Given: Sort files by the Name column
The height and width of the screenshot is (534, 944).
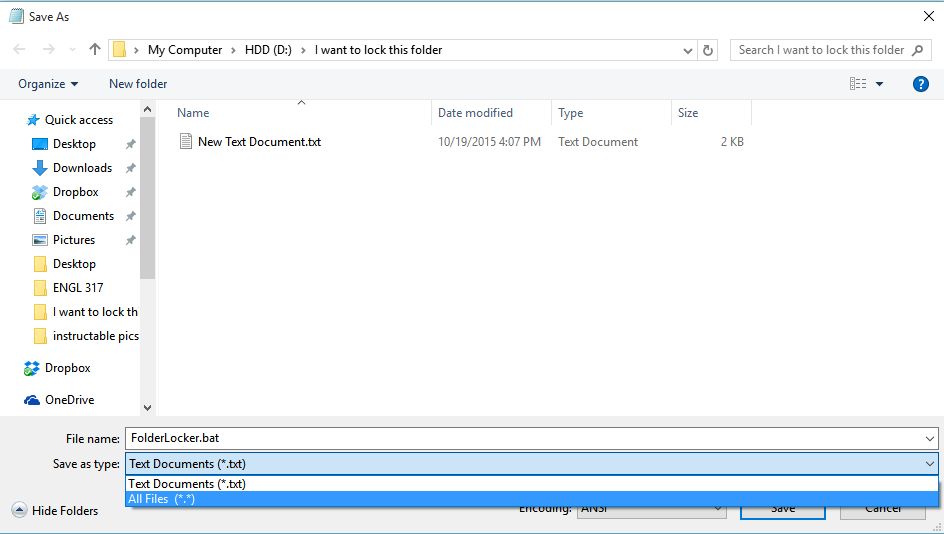Looking at the screenshot, I should point(193,113).
